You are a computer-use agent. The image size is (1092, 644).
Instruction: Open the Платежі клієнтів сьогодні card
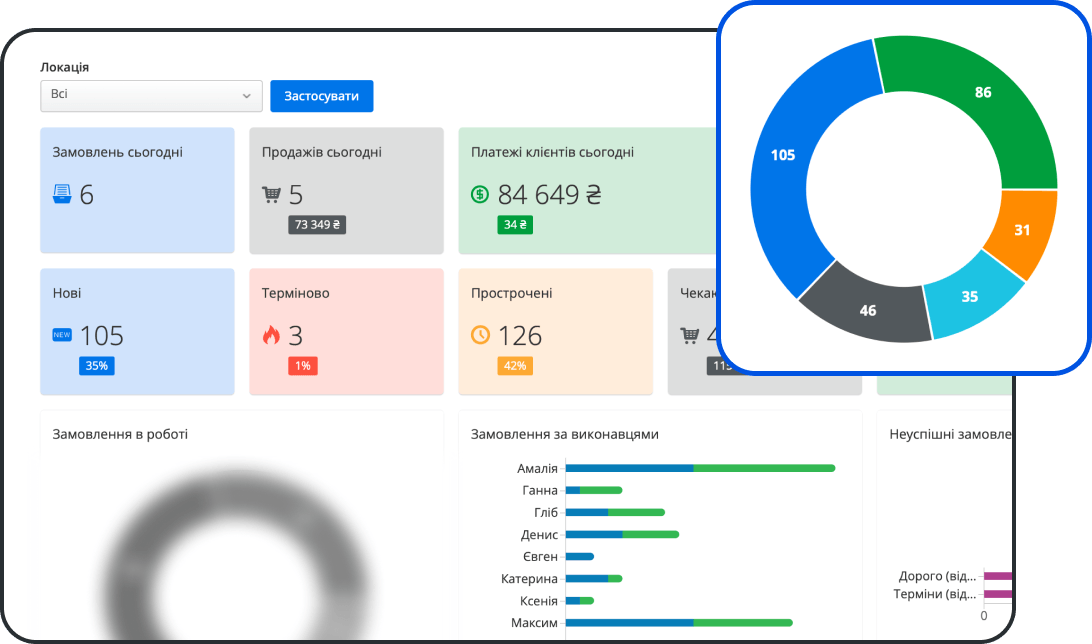coord(588,190)
